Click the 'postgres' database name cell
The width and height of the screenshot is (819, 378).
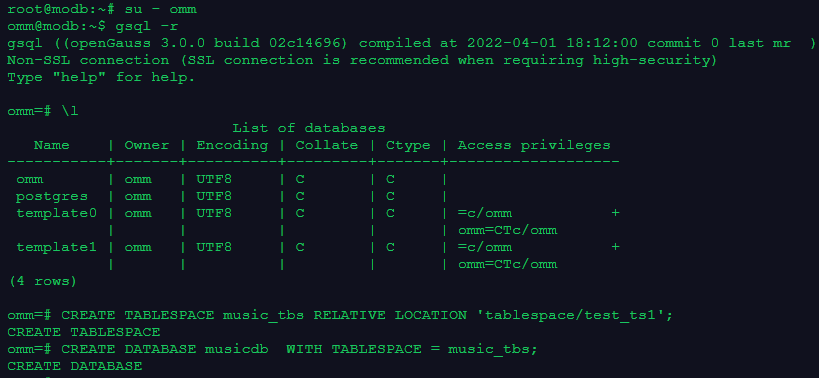pos(52,197)
